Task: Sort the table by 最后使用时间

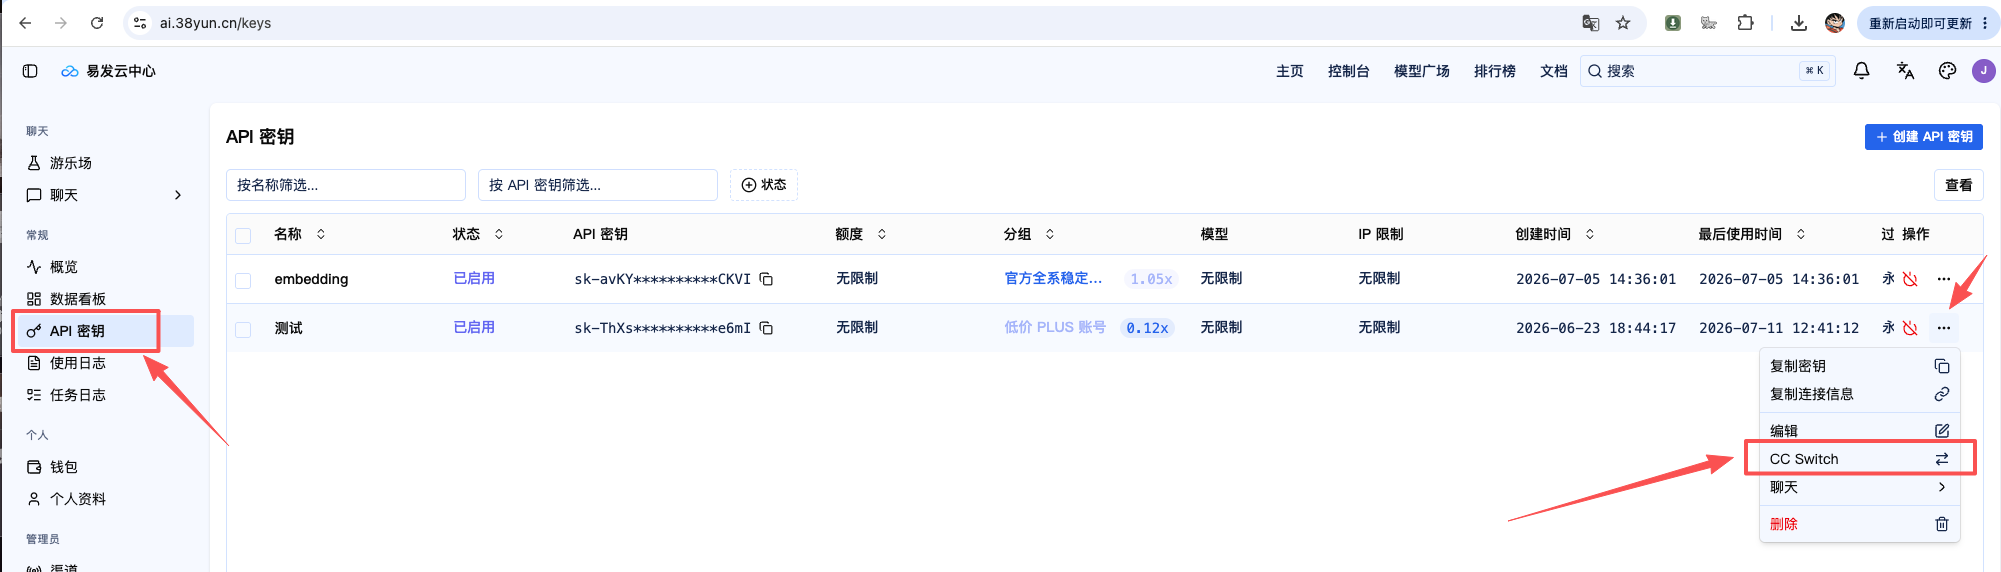Action: click(x=1752, y=234)
